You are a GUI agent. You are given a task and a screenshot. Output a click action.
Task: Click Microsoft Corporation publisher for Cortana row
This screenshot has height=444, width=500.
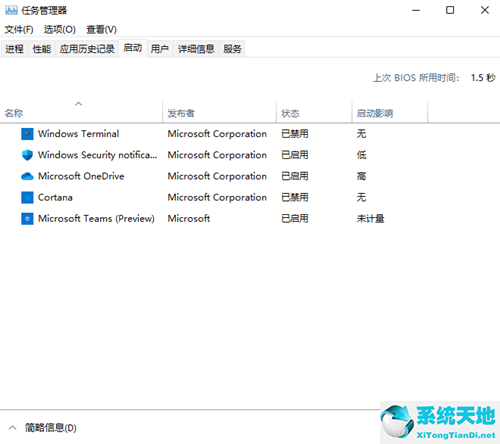(217, 197)
